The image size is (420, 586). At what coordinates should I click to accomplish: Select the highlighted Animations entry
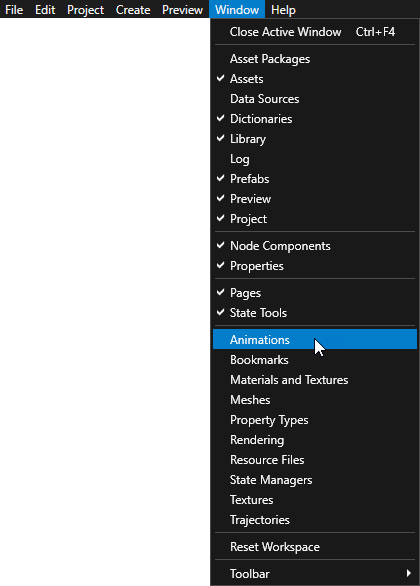(x=315, y=339)
